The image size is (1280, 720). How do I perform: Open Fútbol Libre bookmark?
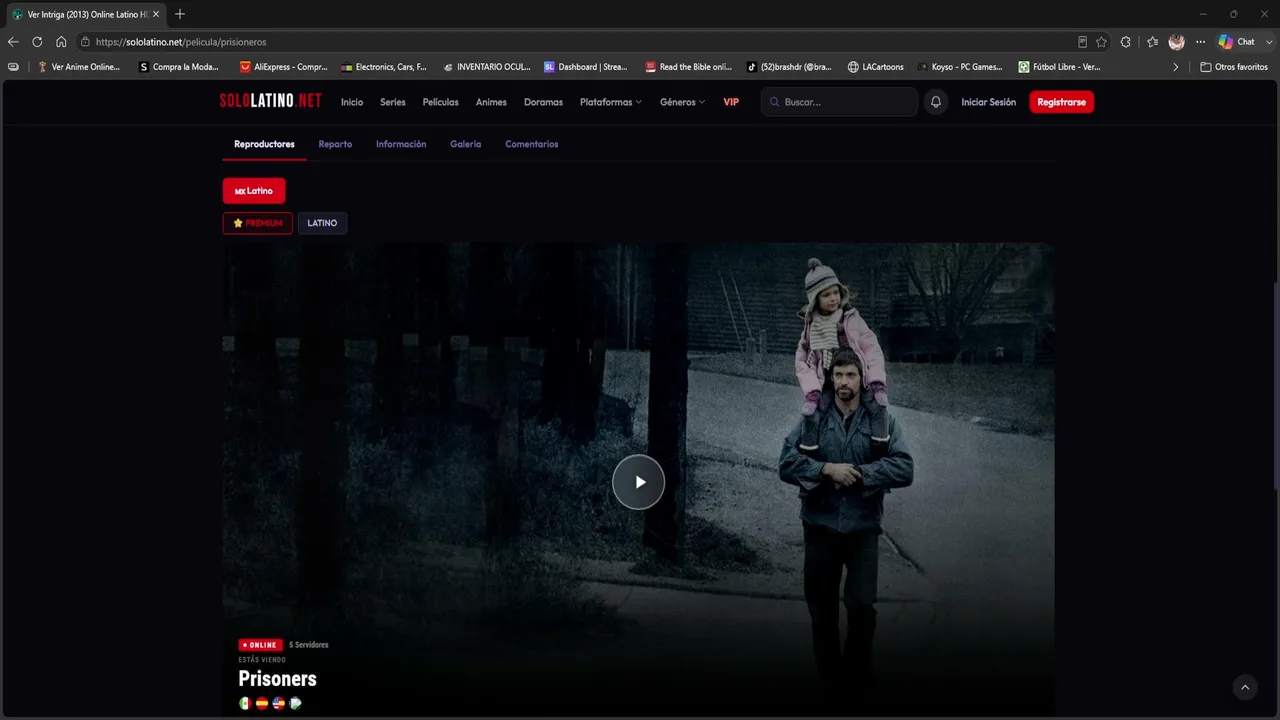tap(1060, 67)
